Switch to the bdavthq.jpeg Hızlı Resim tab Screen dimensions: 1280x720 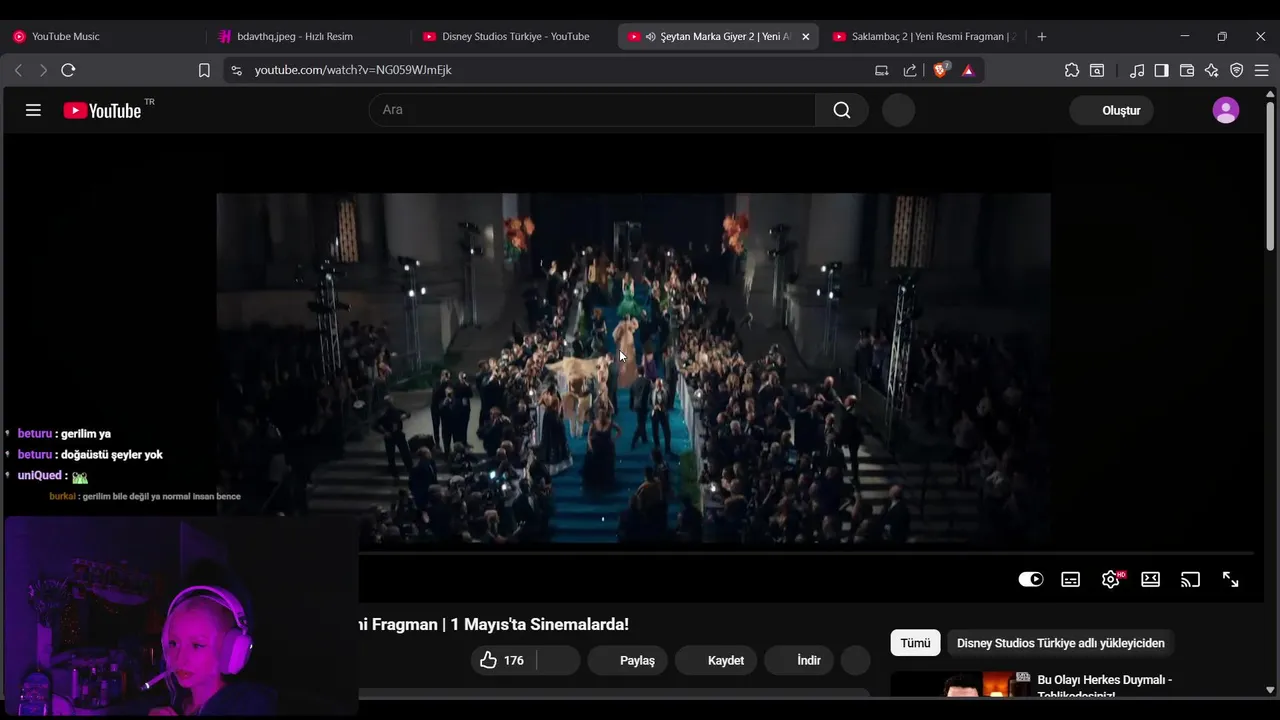point(308,36)
